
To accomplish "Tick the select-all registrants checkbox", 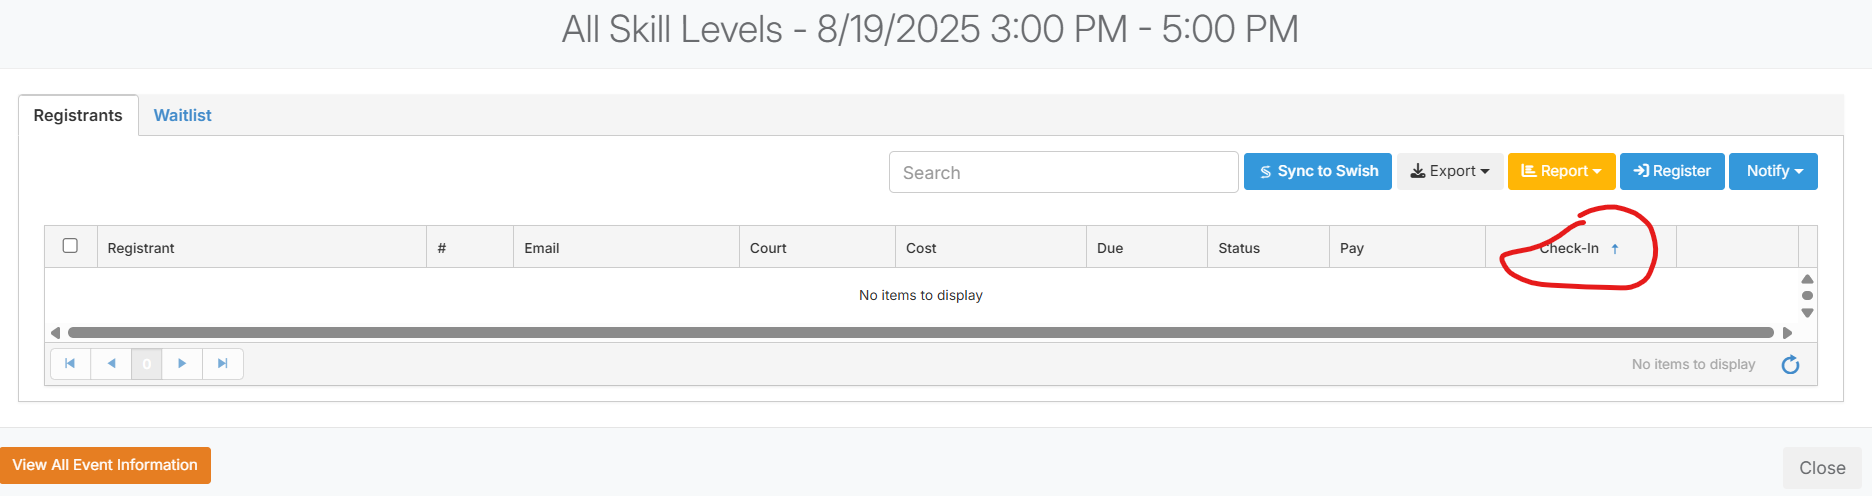I will pos(70,246).
